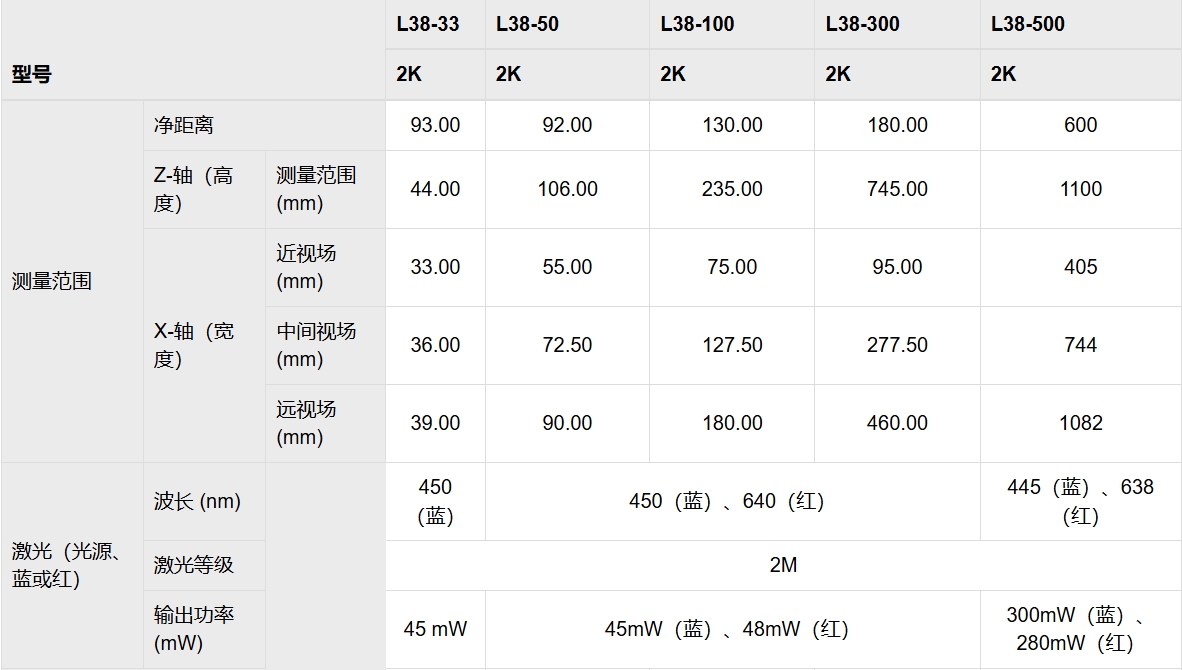
Task: Click the 450（蓝）、640（红）wavelength cell
Action: 726,501
